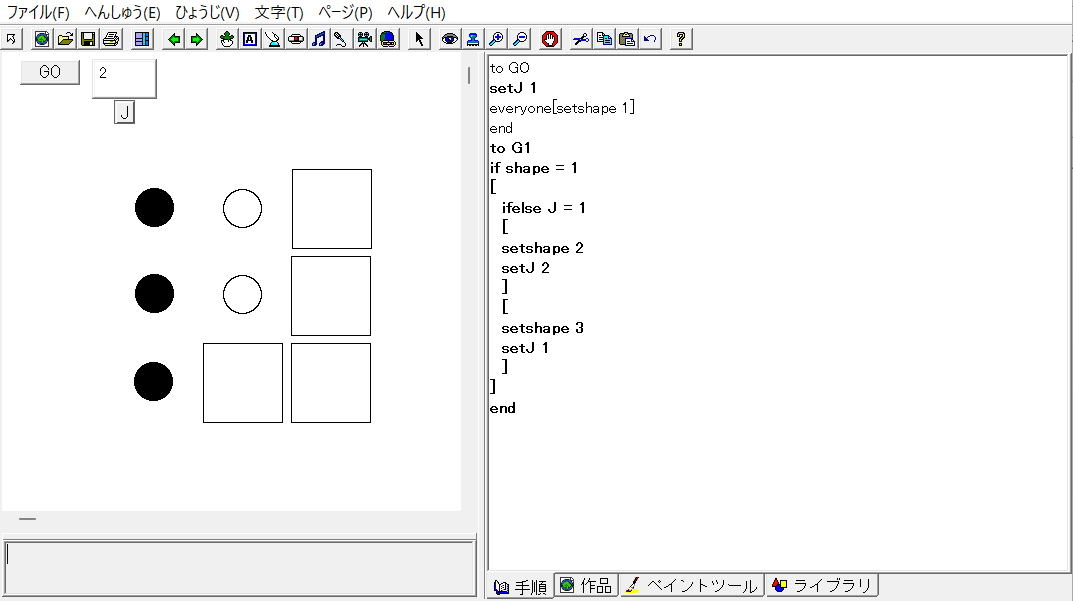Switch to the 作品 tab
The height and width of the screenshot is (601, 1073).
pos(586,586)
